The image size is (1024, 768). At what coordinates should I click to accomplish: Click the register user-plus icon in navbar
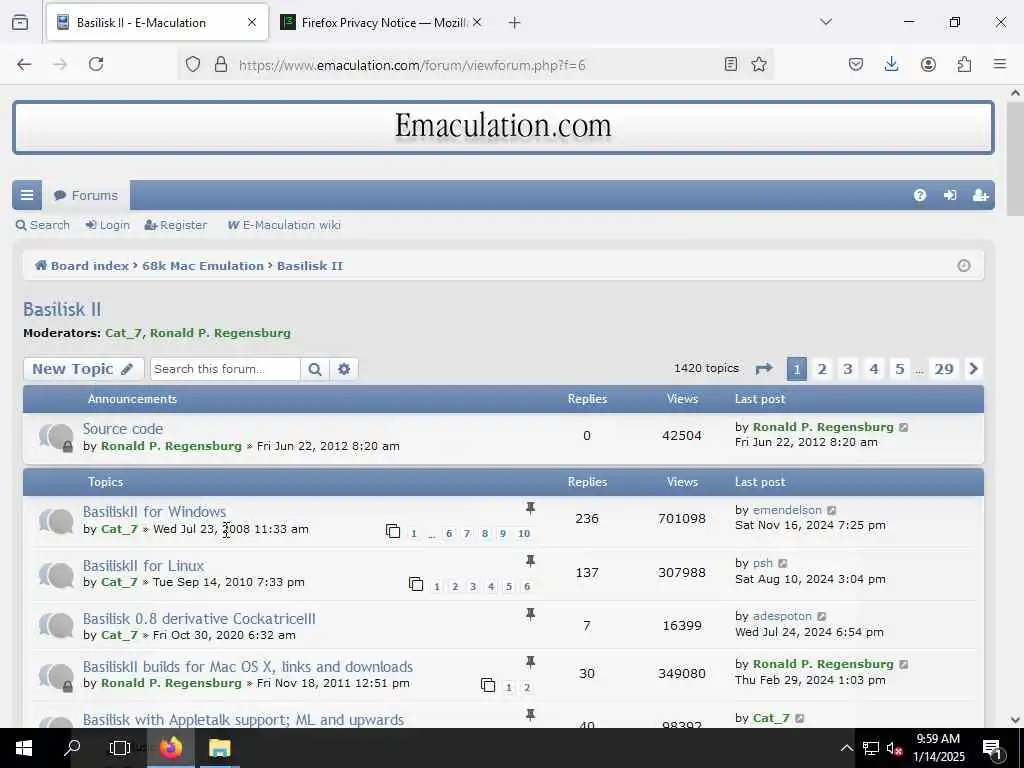(x=980, y=195)
